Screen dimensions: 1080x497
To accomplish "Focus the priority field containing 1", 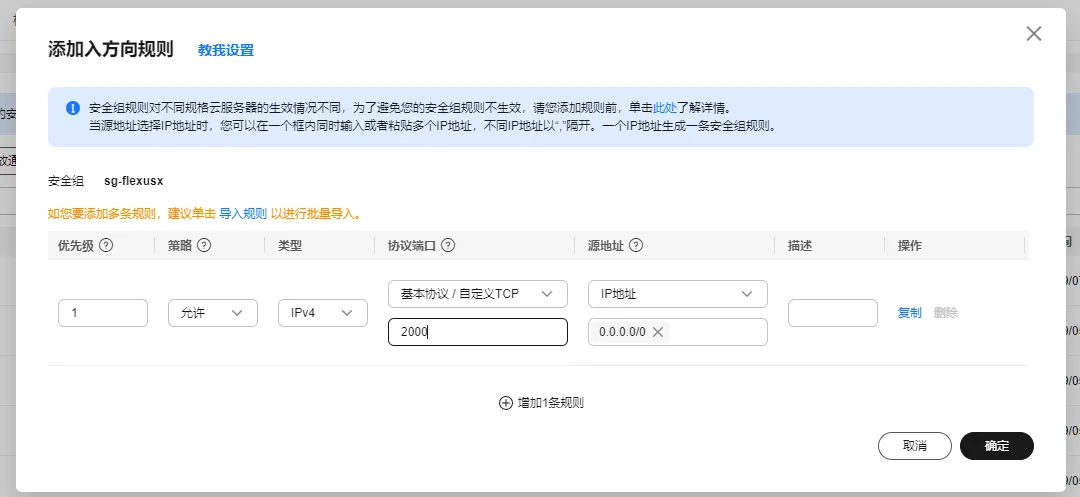I will [103, 313].
